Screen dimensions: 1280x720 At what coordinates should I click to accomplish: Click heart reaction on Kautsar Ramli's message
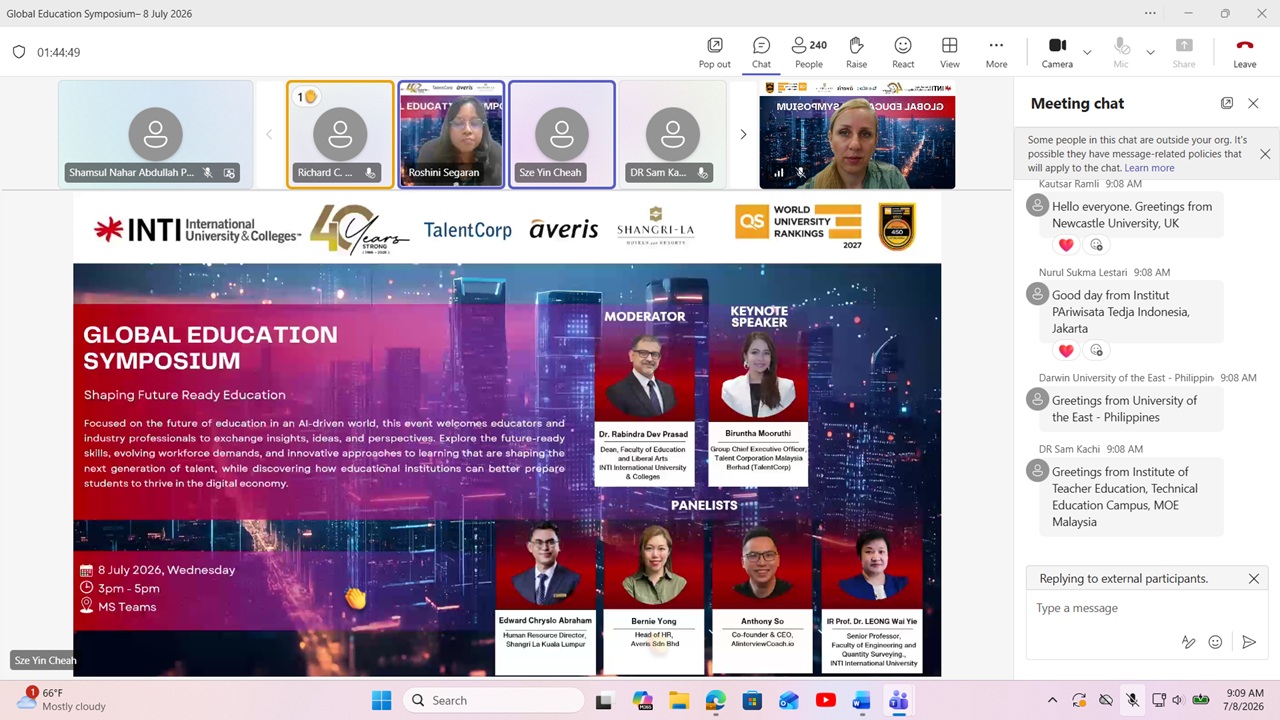coord(1066,245)
